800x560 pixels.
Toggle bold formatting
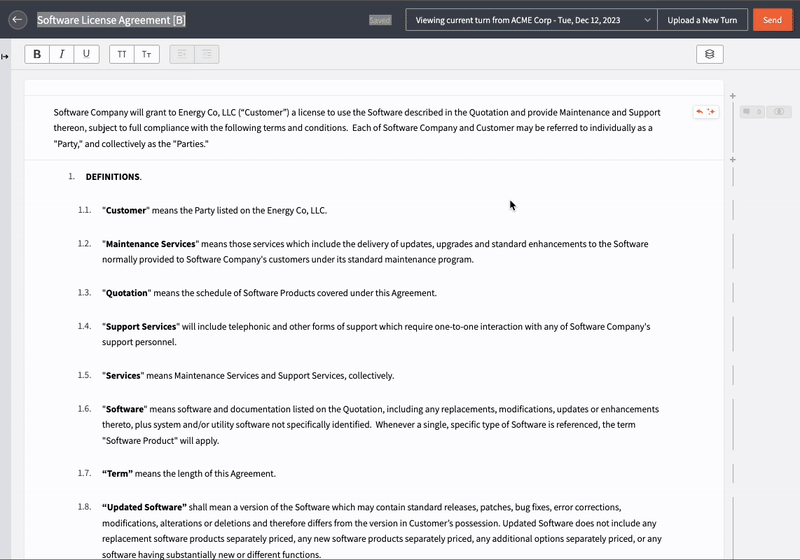[x=37, y=54]
